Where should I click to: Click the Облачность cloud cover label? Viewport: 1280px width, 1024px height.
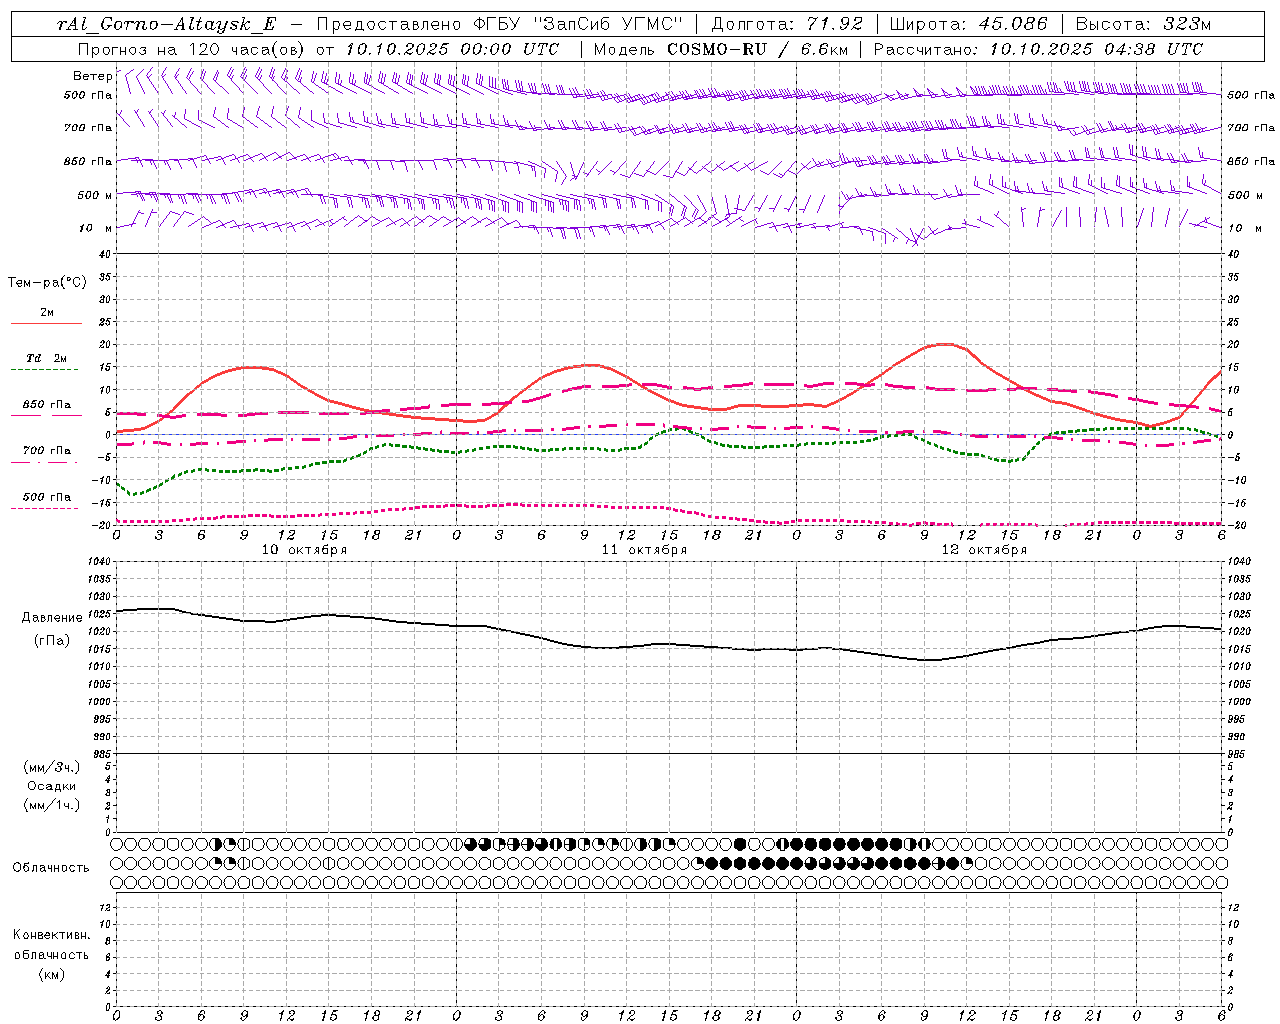pyautogui.click(x=51, y=868)
